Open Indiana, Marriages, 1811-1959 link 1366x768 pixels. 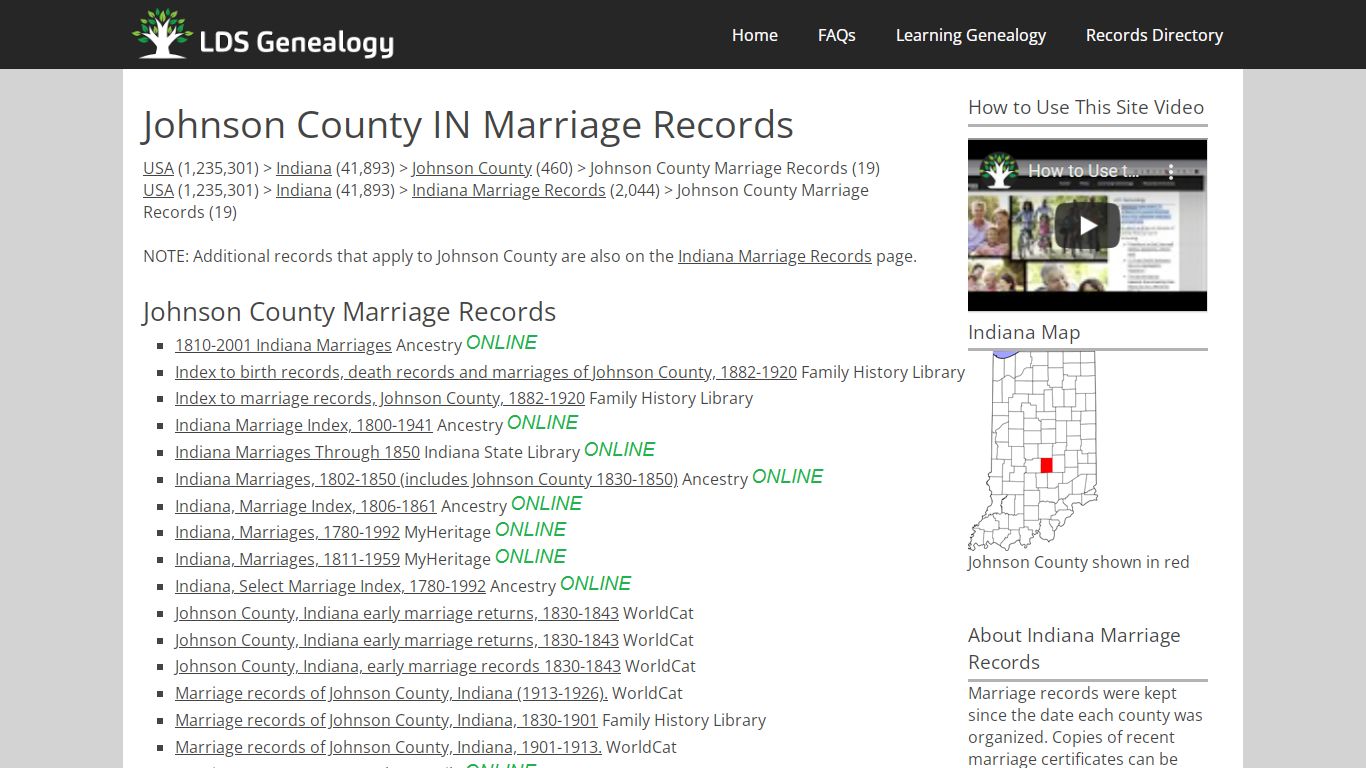click(287, 559)
